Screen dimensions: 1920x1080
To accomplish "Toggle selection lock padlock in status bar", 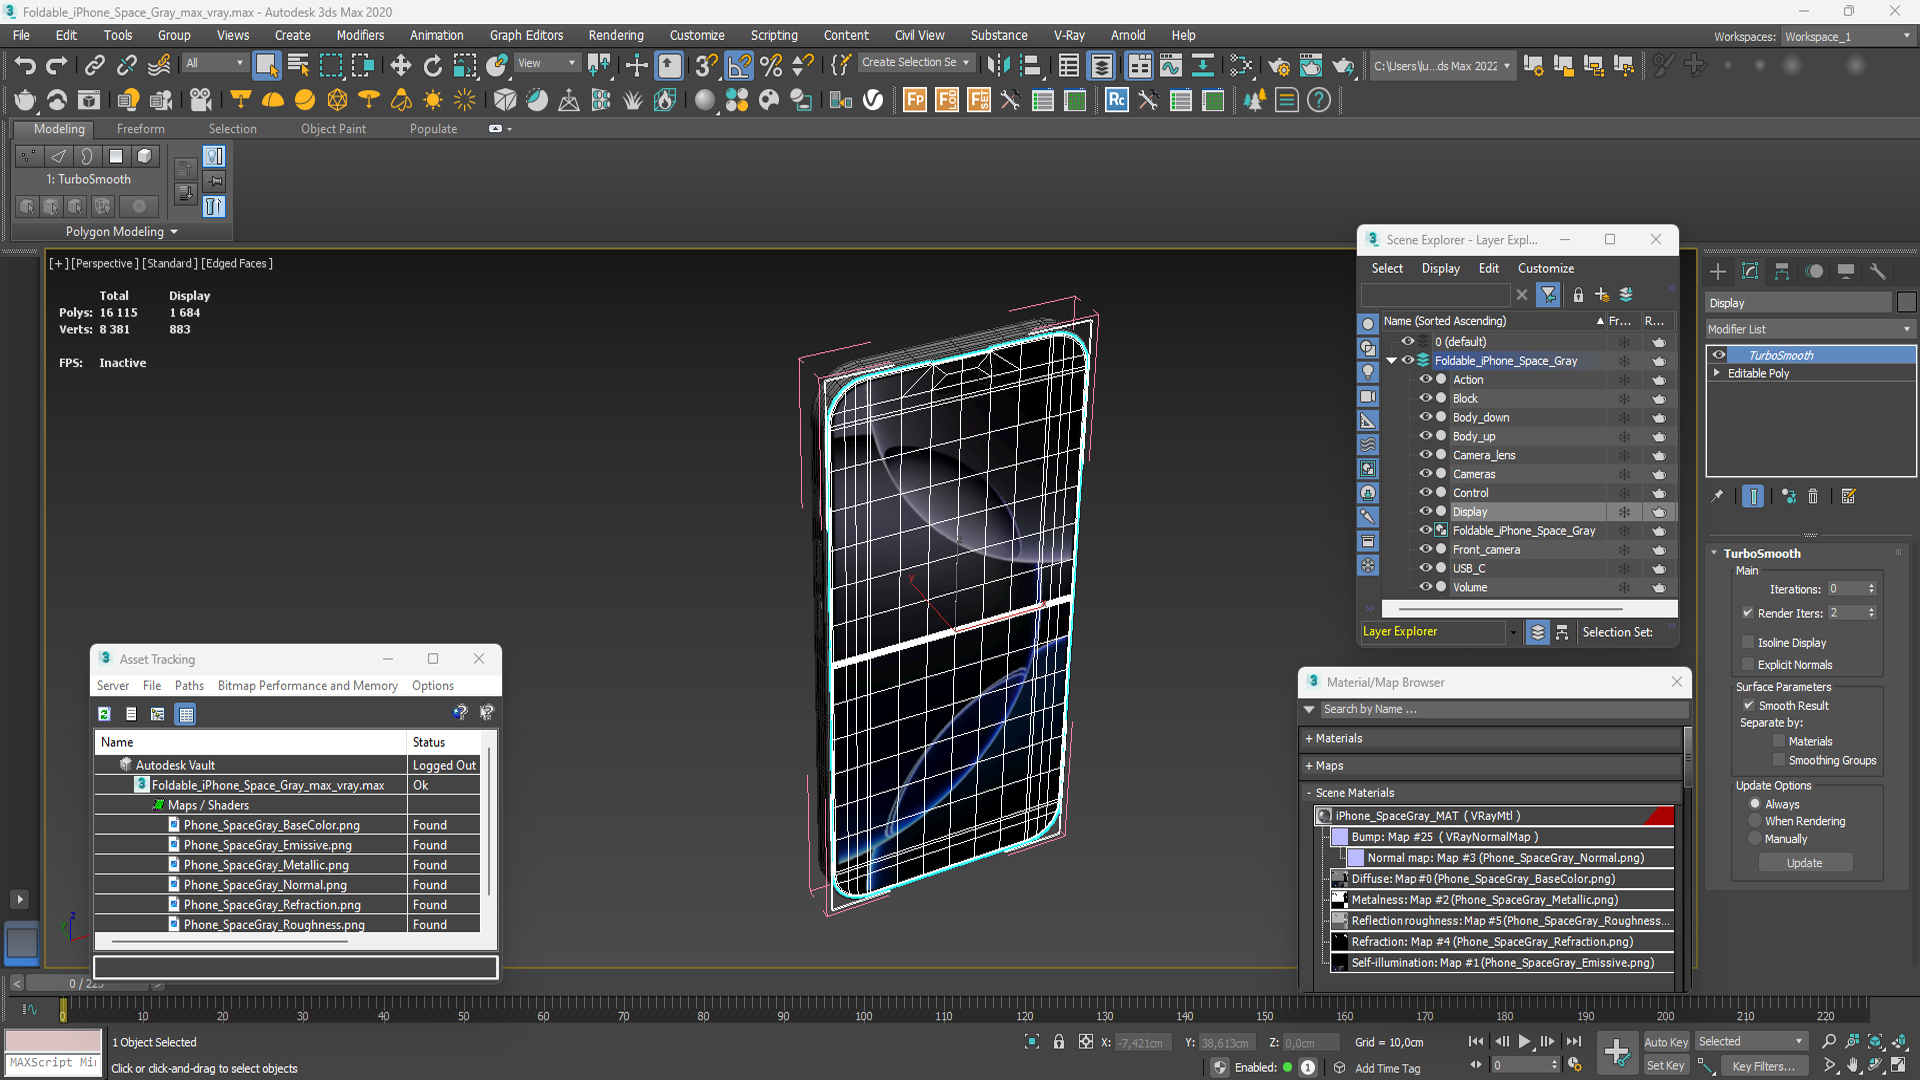I will coord(1059,1042).
